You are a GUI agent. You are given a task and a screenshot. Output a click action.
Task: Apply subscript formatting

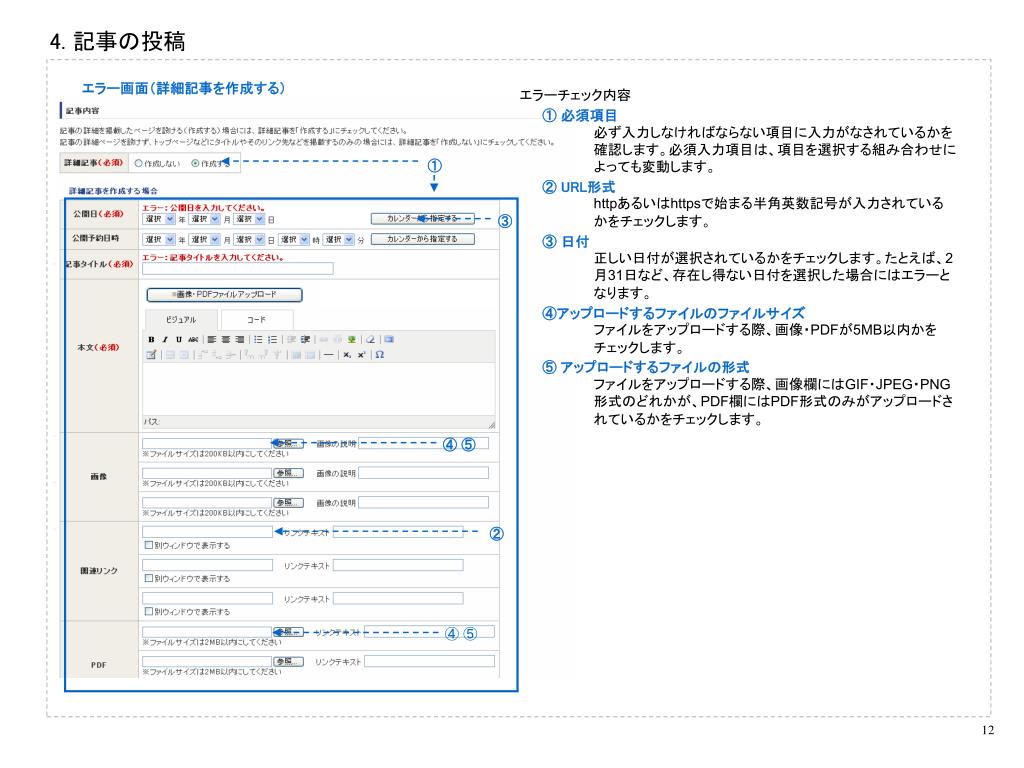[x=347, y=355]
